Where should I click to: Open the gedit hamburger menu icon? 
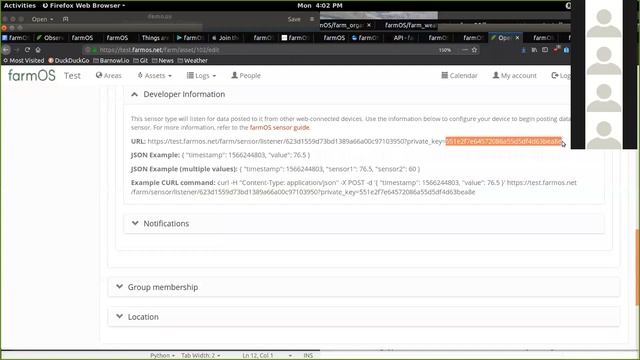point(312,19)
